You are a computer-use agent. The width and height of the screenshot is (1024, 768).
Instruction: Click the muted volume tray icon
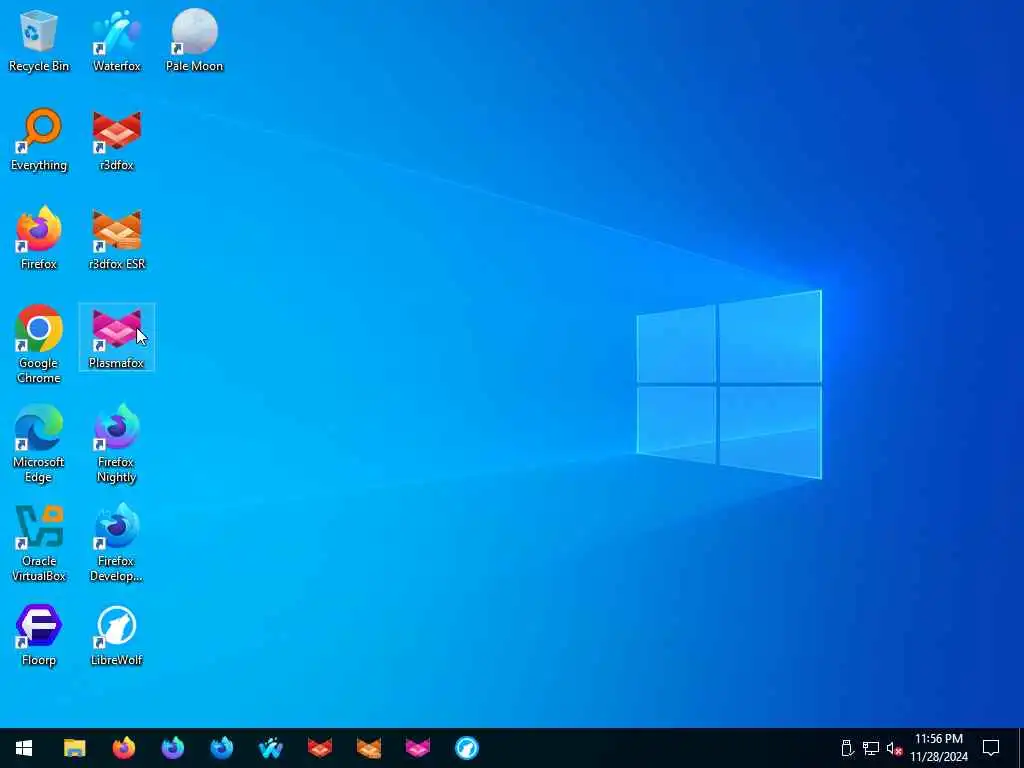(x=894, y=748)
